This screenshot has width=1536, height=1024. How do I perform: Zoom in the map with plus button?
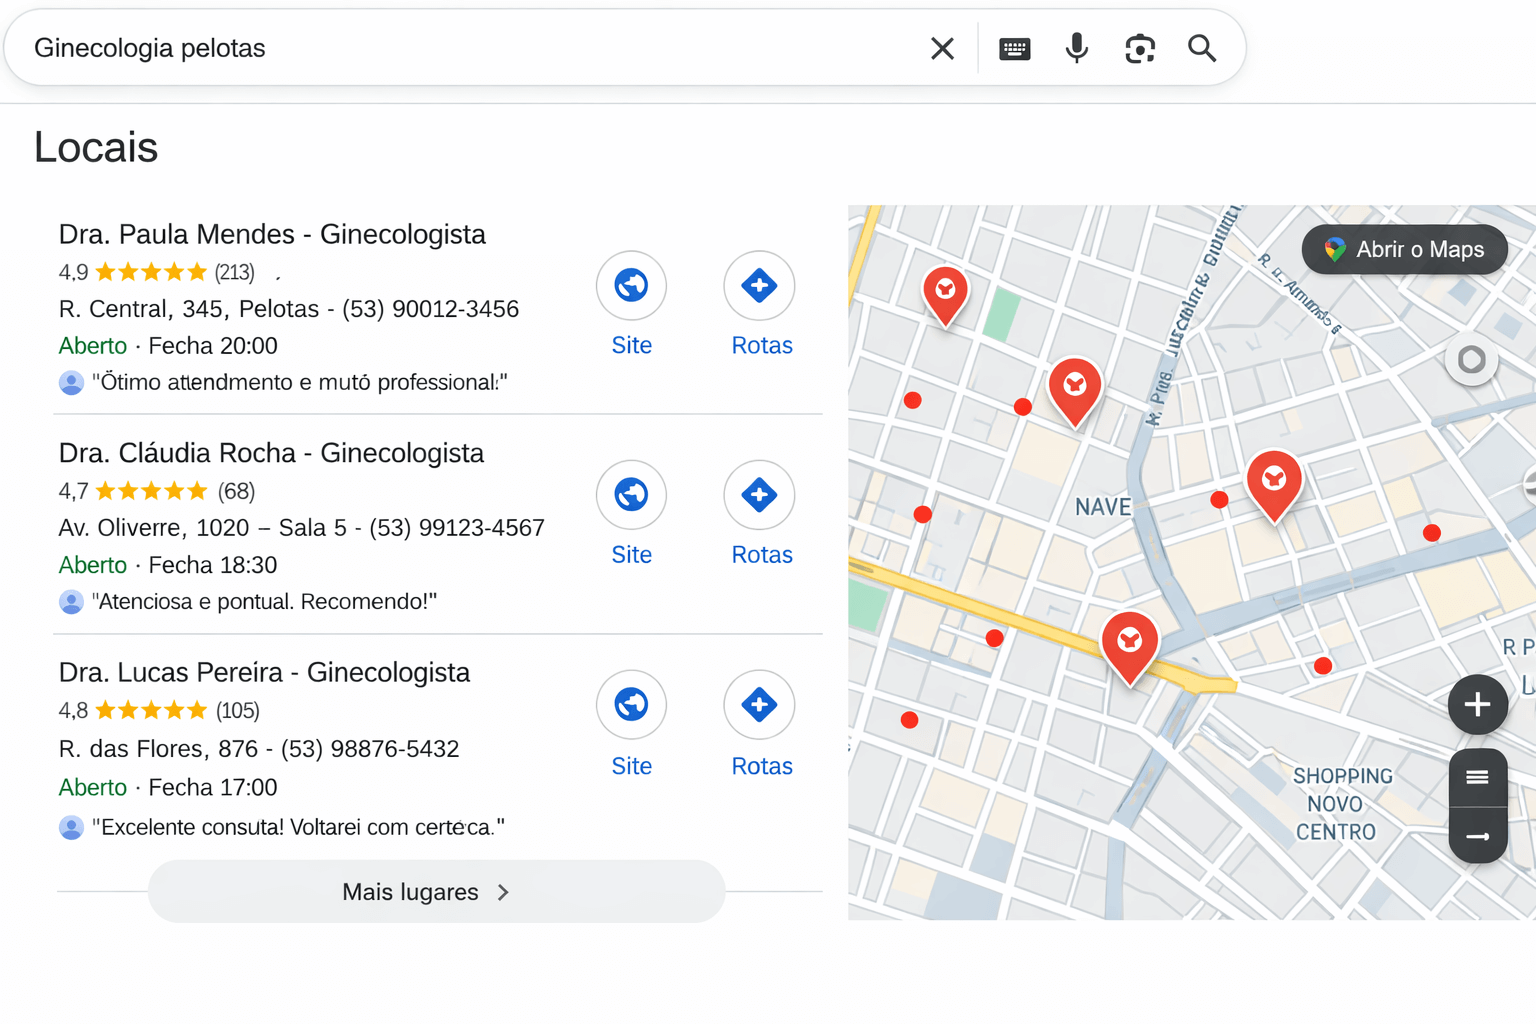click(1477, 704)
